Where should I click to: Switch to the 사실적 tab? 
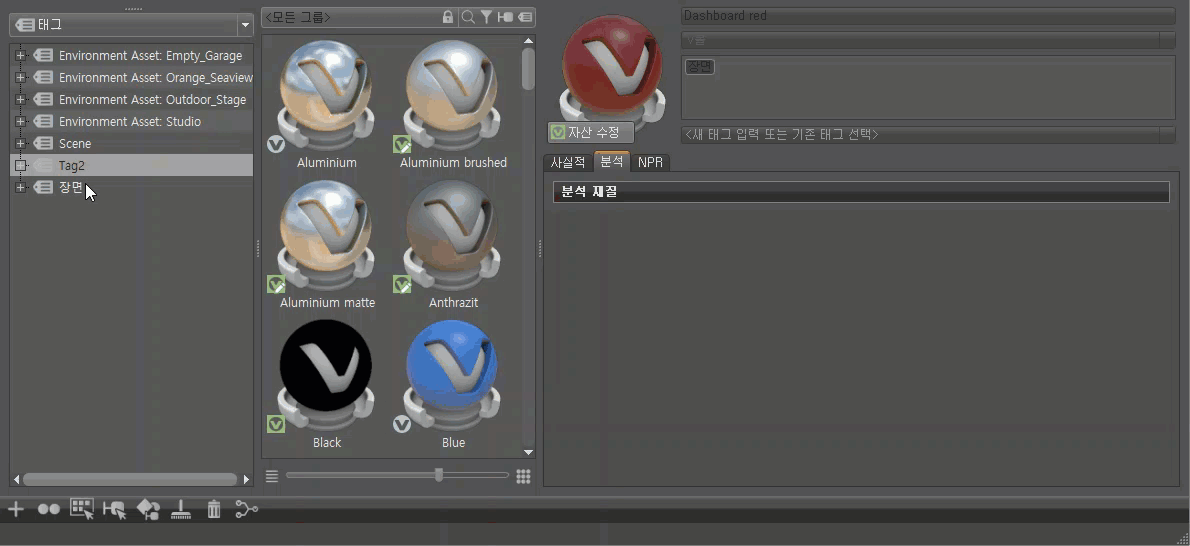tap(568, 163)
